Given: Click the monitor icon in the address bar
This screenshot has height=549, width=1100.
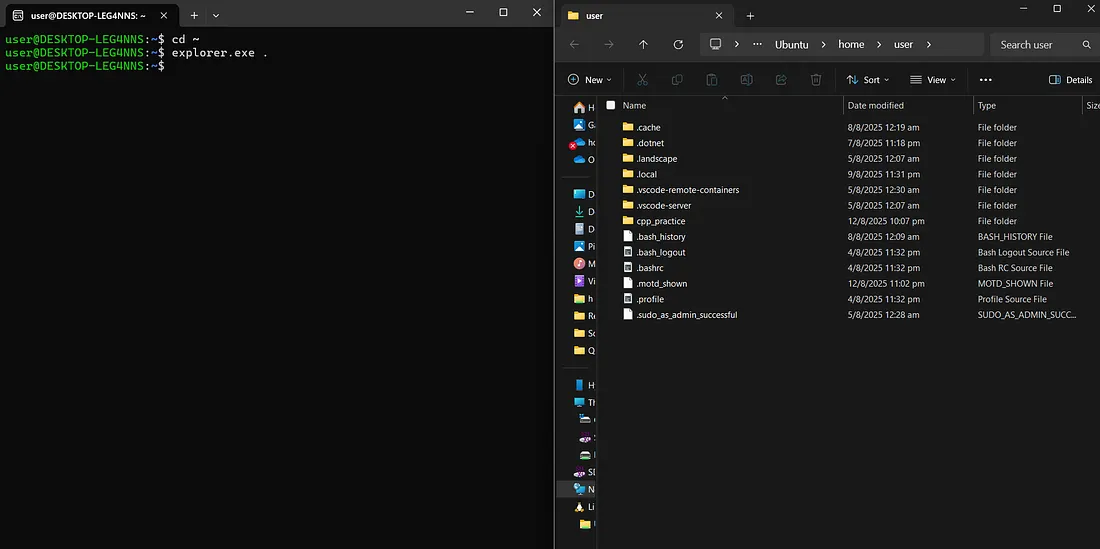Looking at the screenshot, I should point(716,44).
